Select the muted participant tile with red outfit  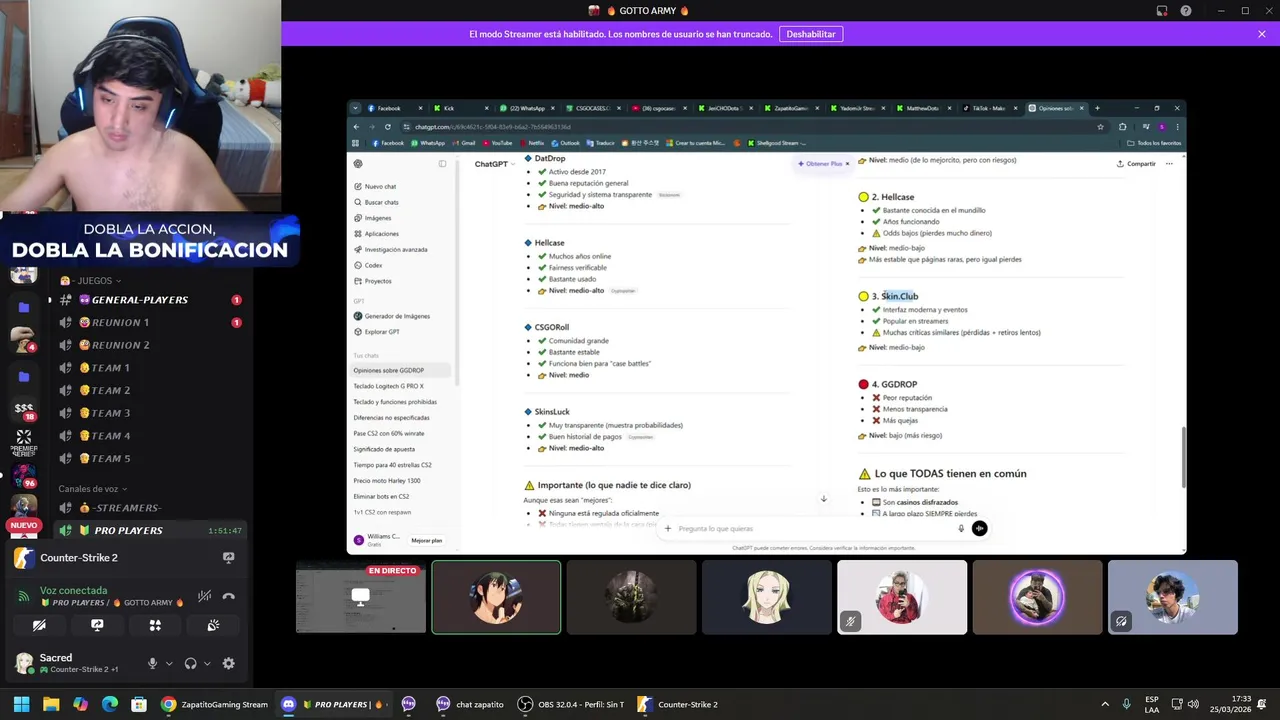902,597
